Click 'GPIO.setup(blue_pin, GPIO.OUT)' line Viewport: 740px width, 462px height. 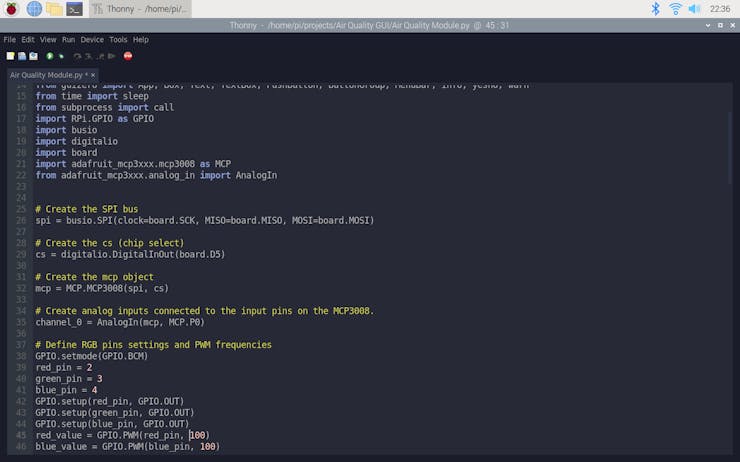click(112, 424)
